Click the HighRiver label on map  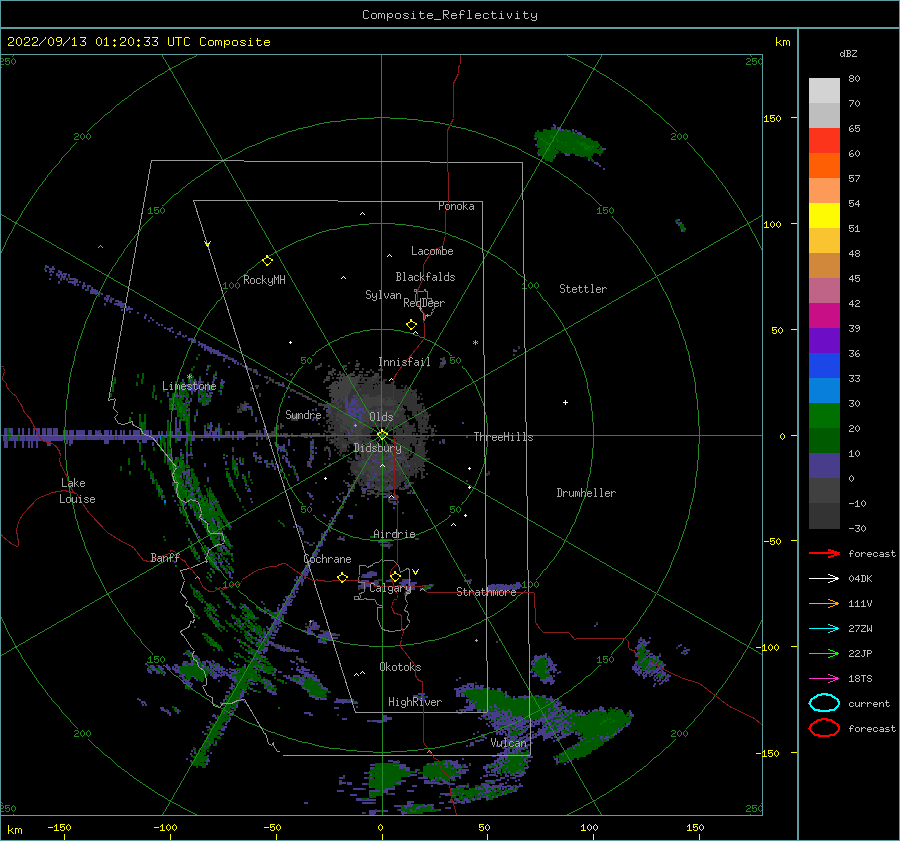pos(415,702)
